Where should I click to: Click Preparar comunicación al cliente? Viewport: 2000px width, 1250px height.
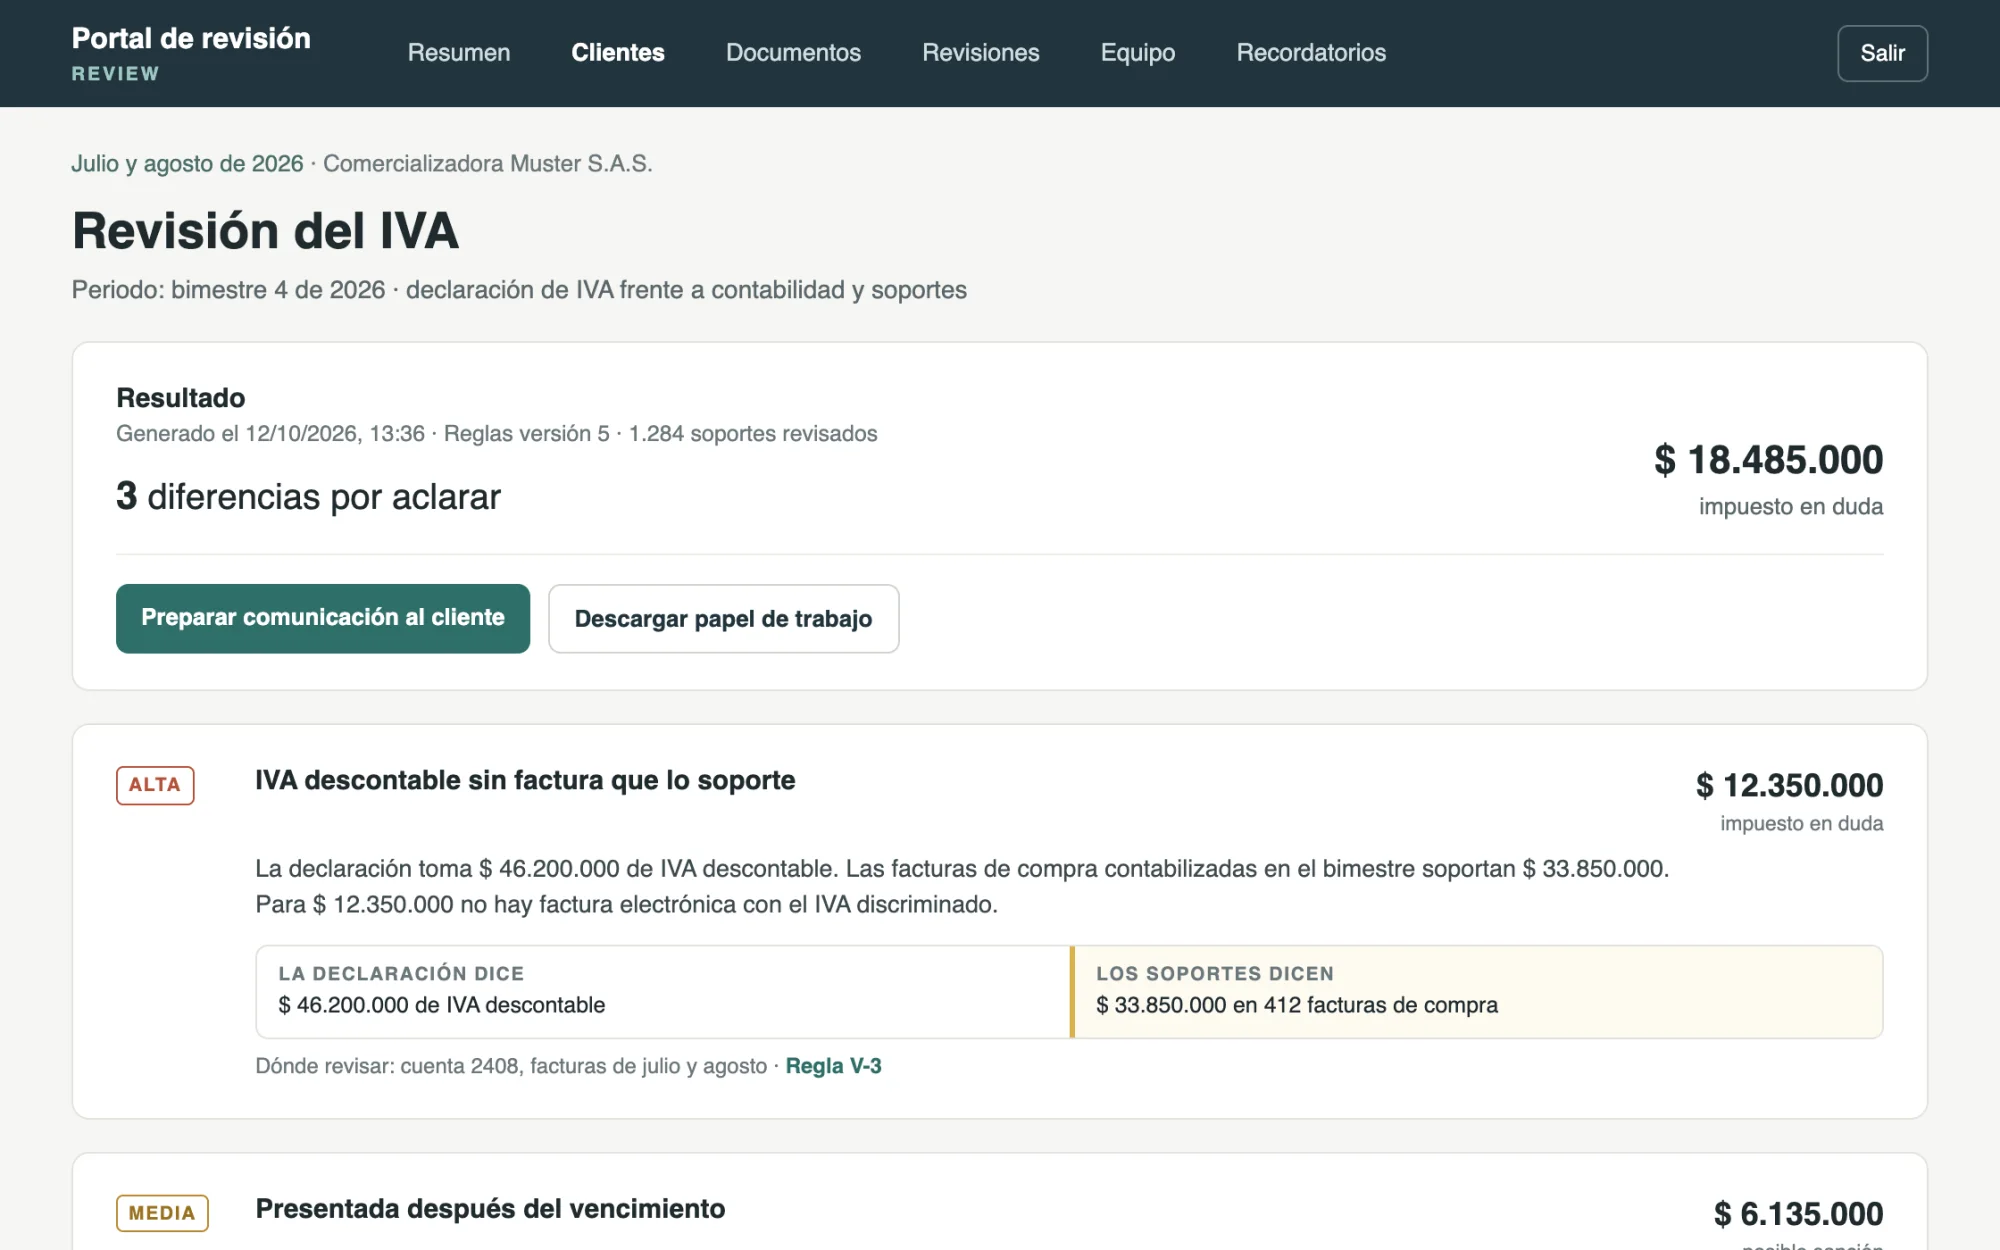pos(323,618)
